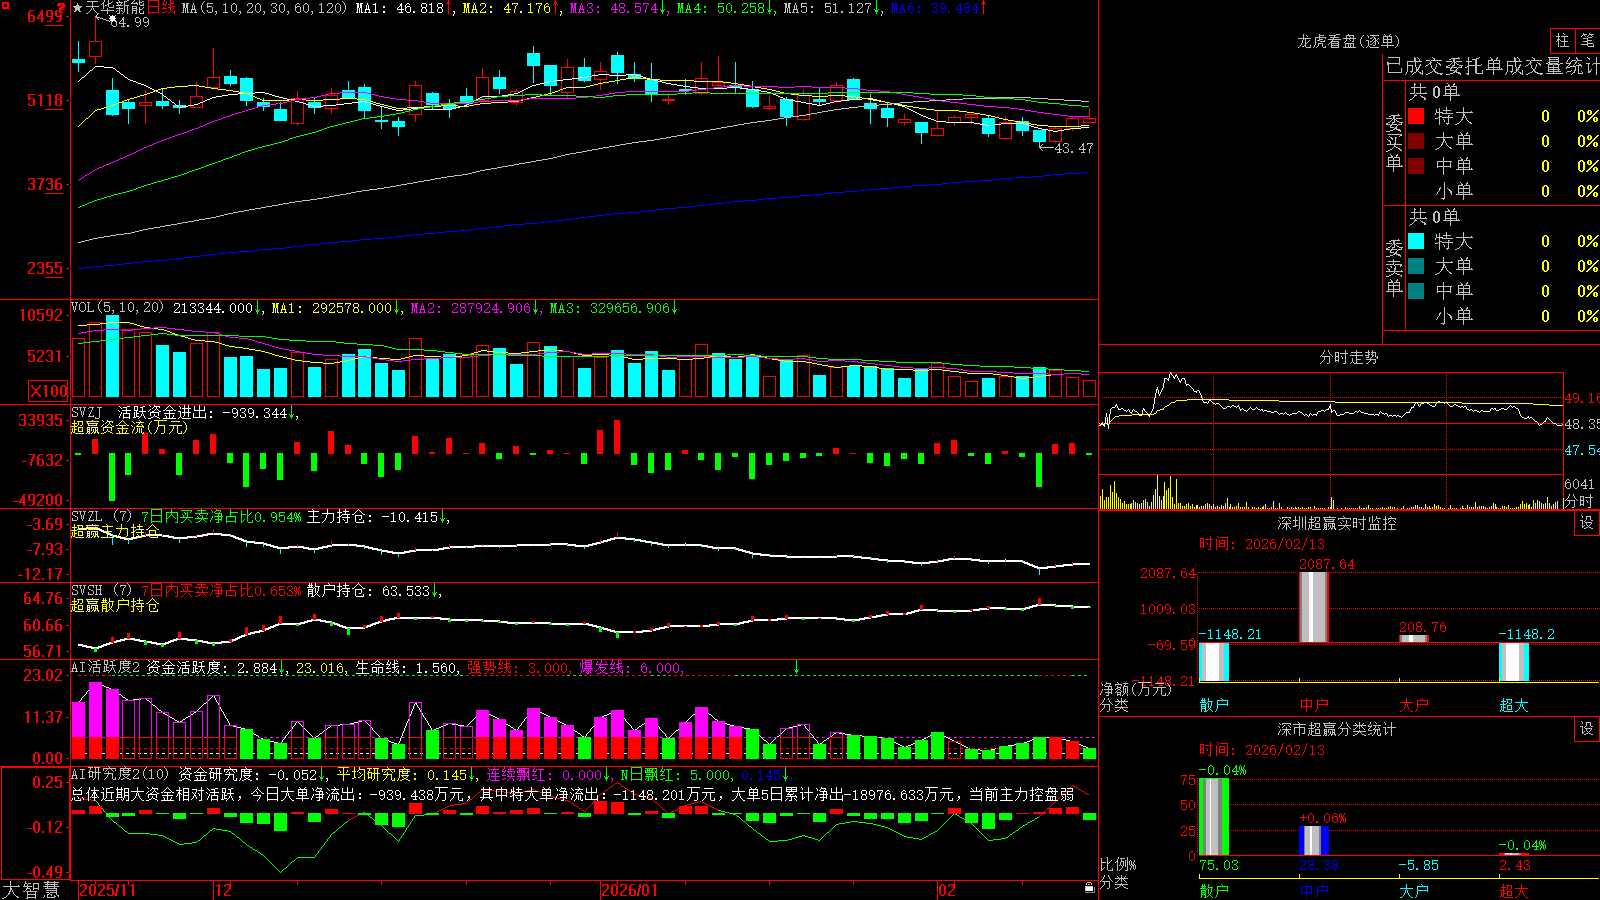Click the ×100 volume multiplier box
The width and height of the screenshot is (1600, 900).
[x=49, y=391]
